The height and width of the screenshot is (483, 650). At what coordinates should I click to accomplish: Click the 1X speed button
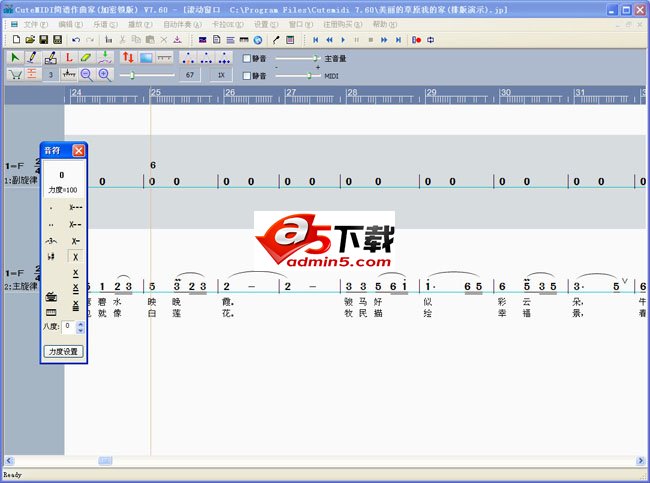point(221,75)
